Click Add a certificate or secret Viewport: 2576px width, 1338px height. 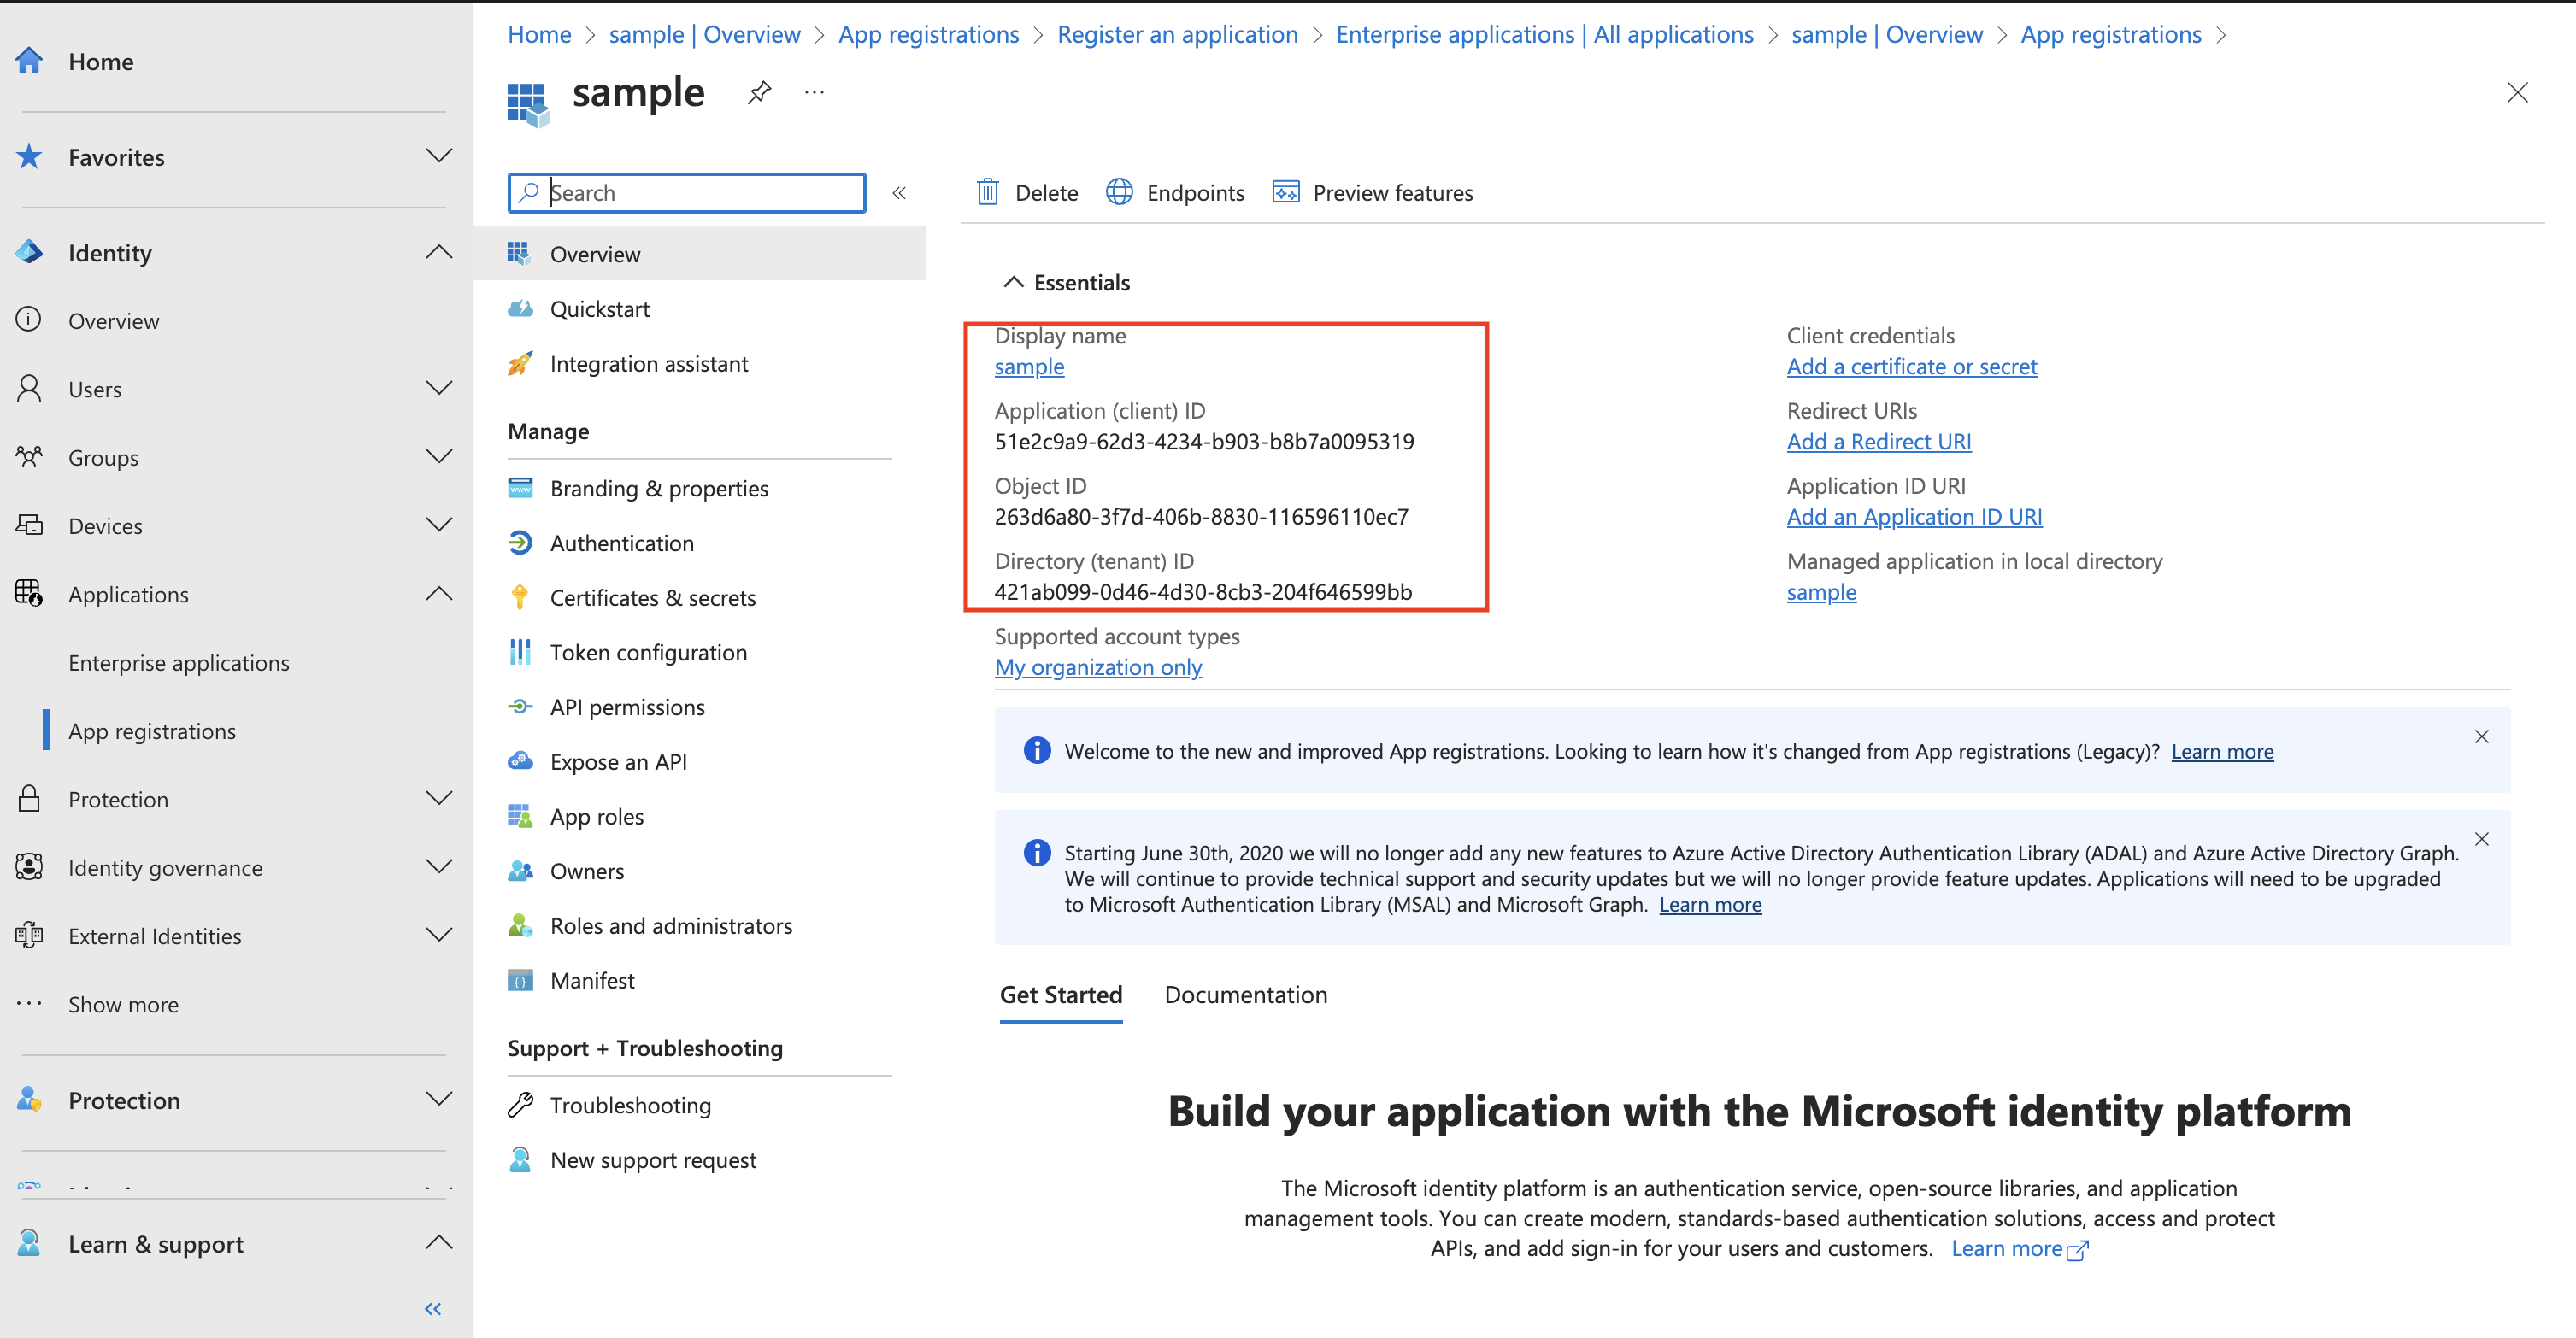pyautogui.click(x=1911, y=367)
